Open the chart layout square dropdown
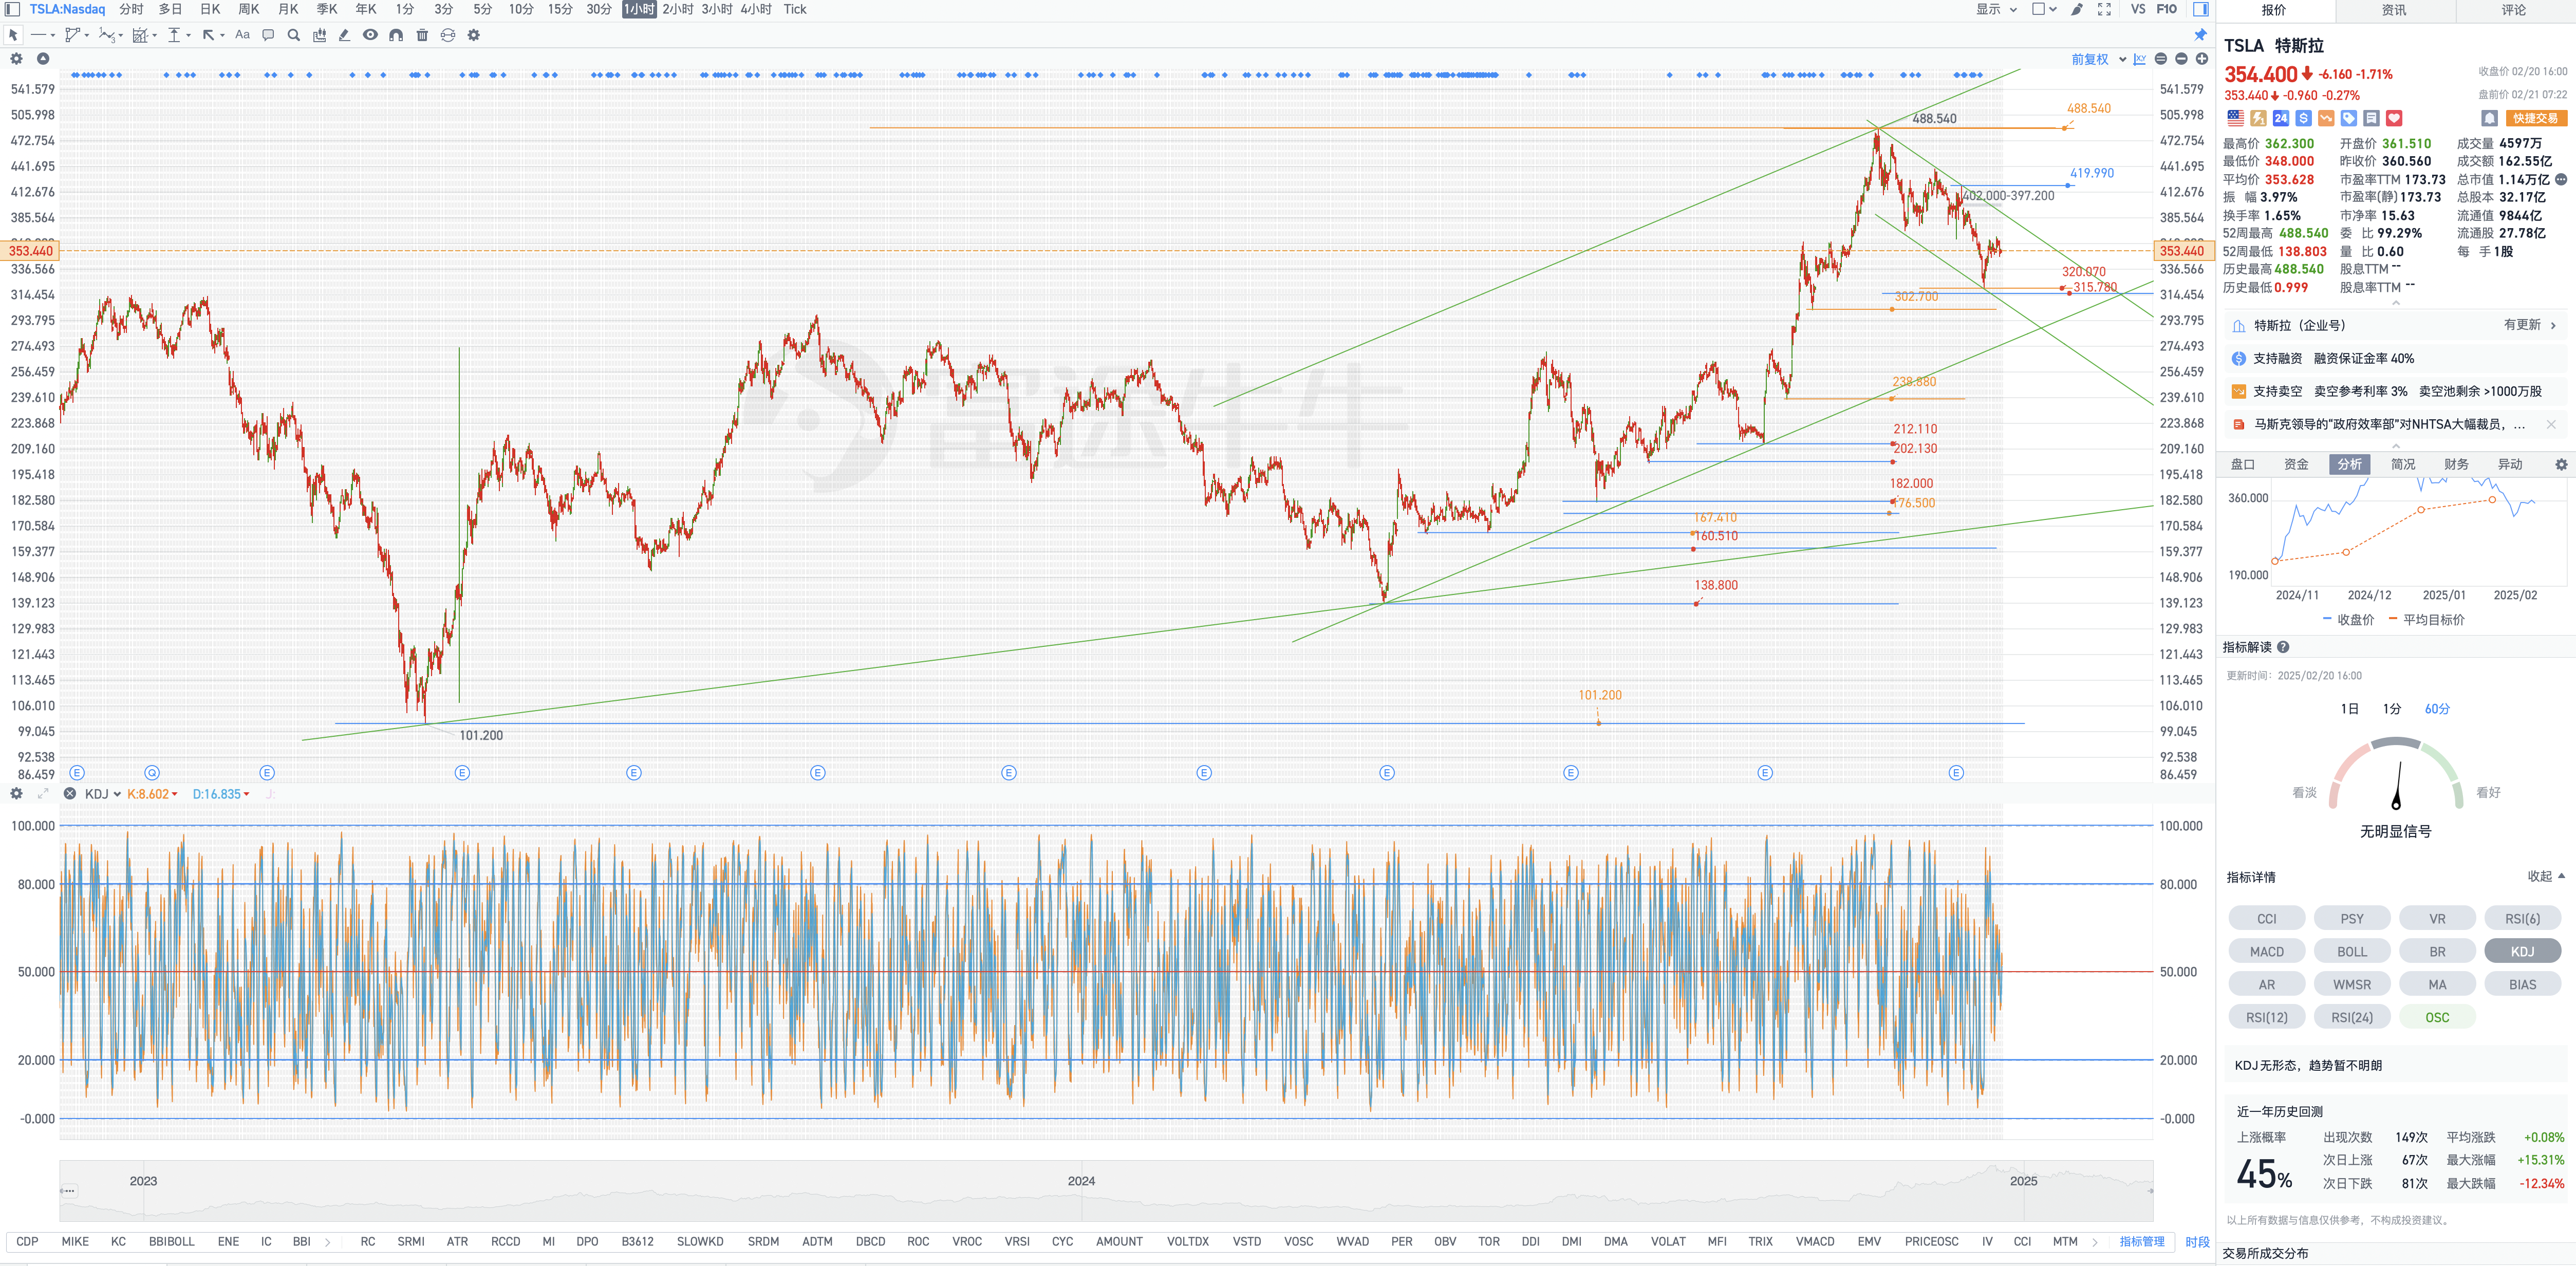 (x=2044, y=9)
